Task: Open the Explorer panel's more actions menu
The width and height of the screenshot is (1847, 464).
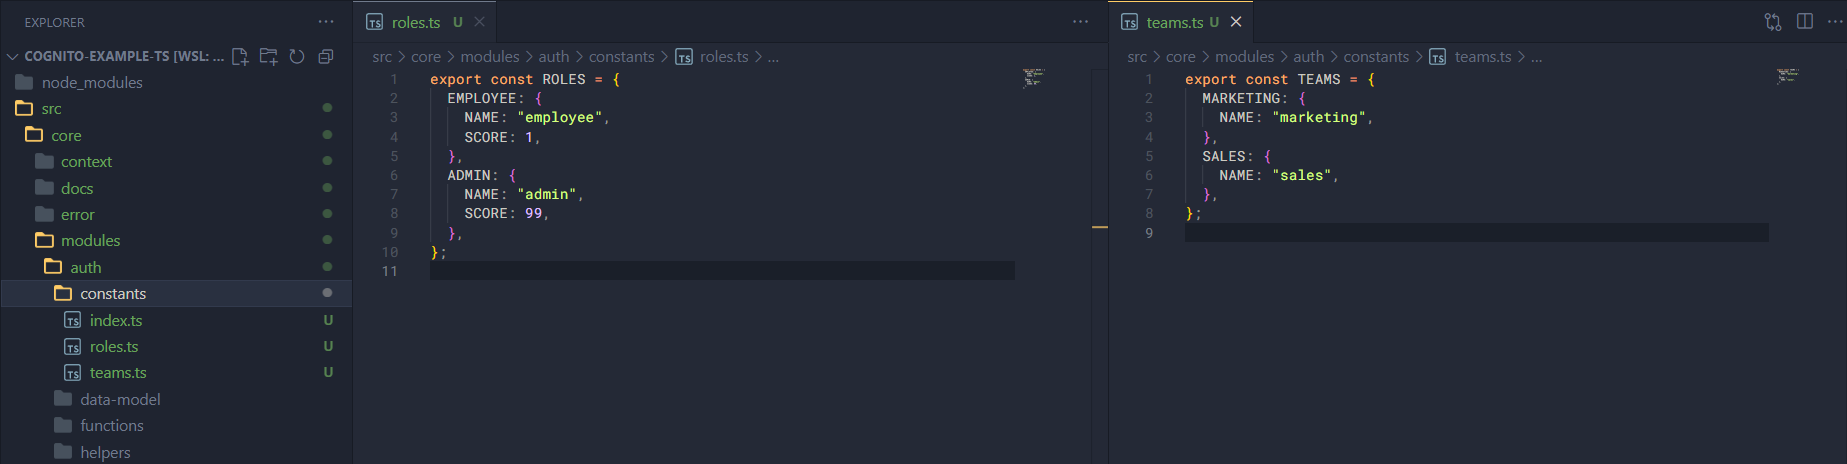Action: tap(326, 22)
